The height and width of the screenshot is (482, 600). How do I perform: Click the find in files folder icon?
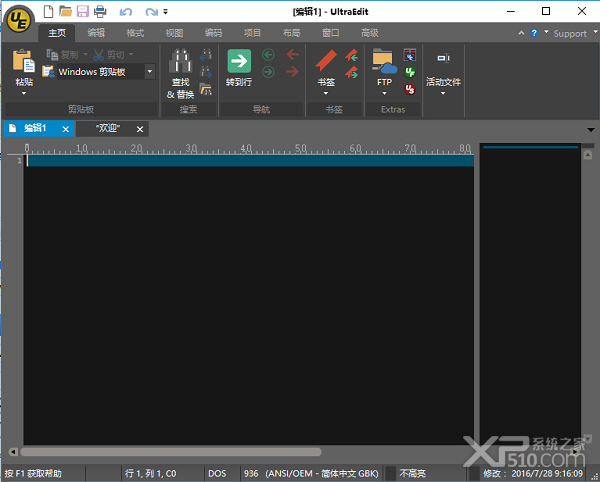click(206, 89)
